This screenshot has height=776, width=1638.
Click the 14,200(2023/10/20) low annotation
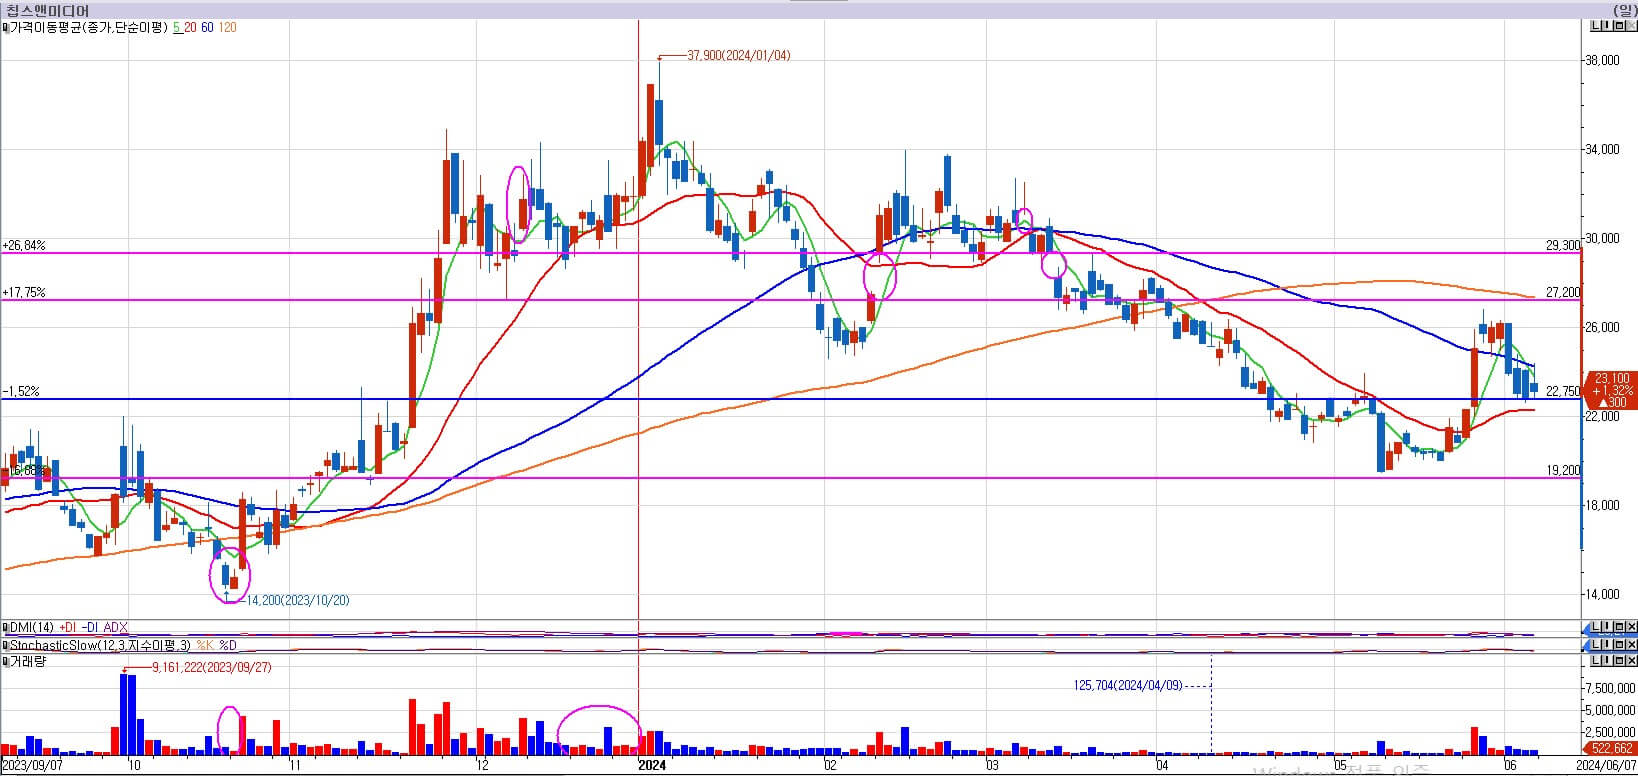[x=297, y=600]
